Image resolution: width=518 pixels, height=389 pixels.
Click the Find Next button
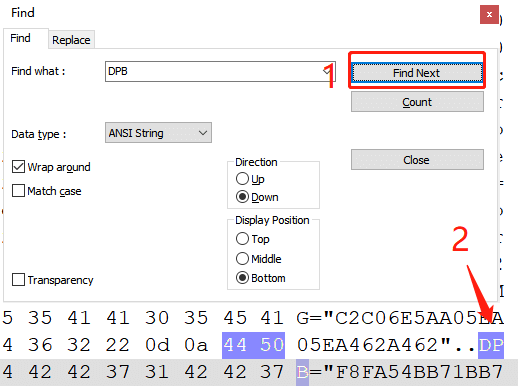pos(417,72)
